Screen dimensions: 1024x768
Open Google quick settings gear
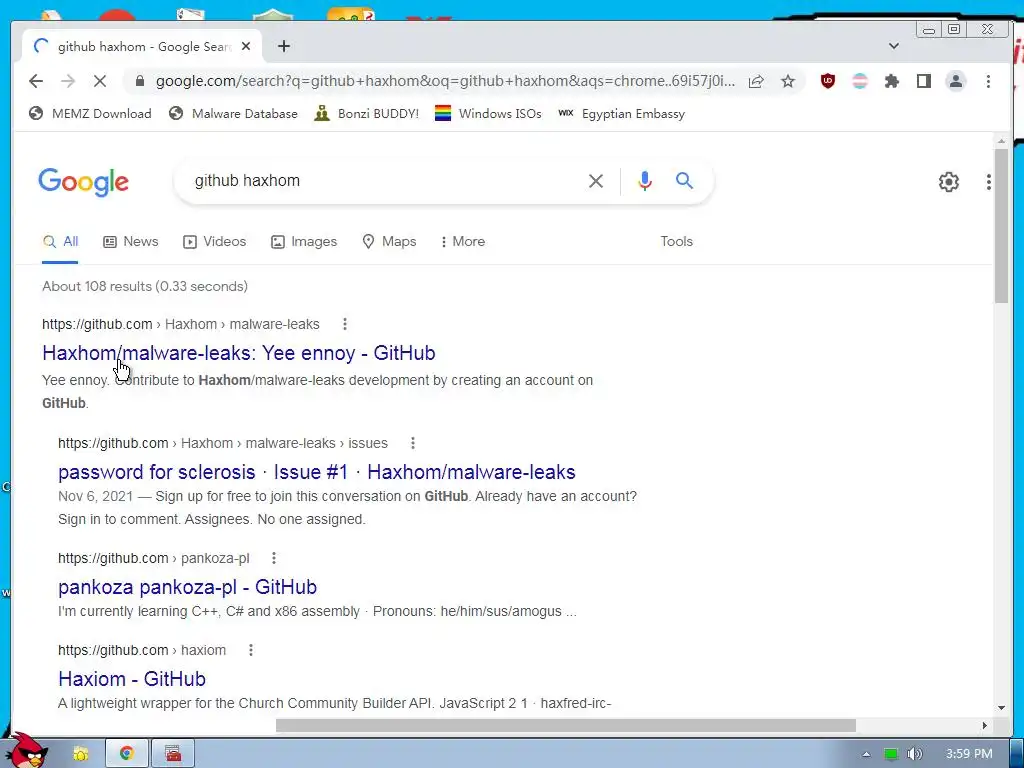point(948,182)
